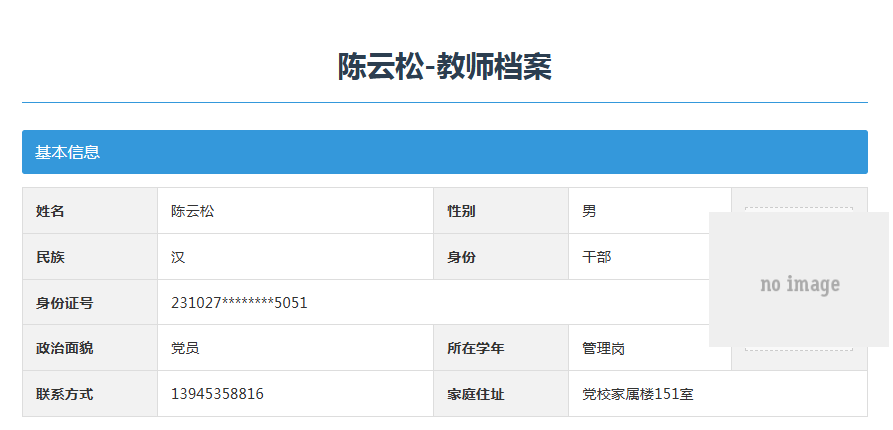Select the 基本信息 section header bar

444,152
